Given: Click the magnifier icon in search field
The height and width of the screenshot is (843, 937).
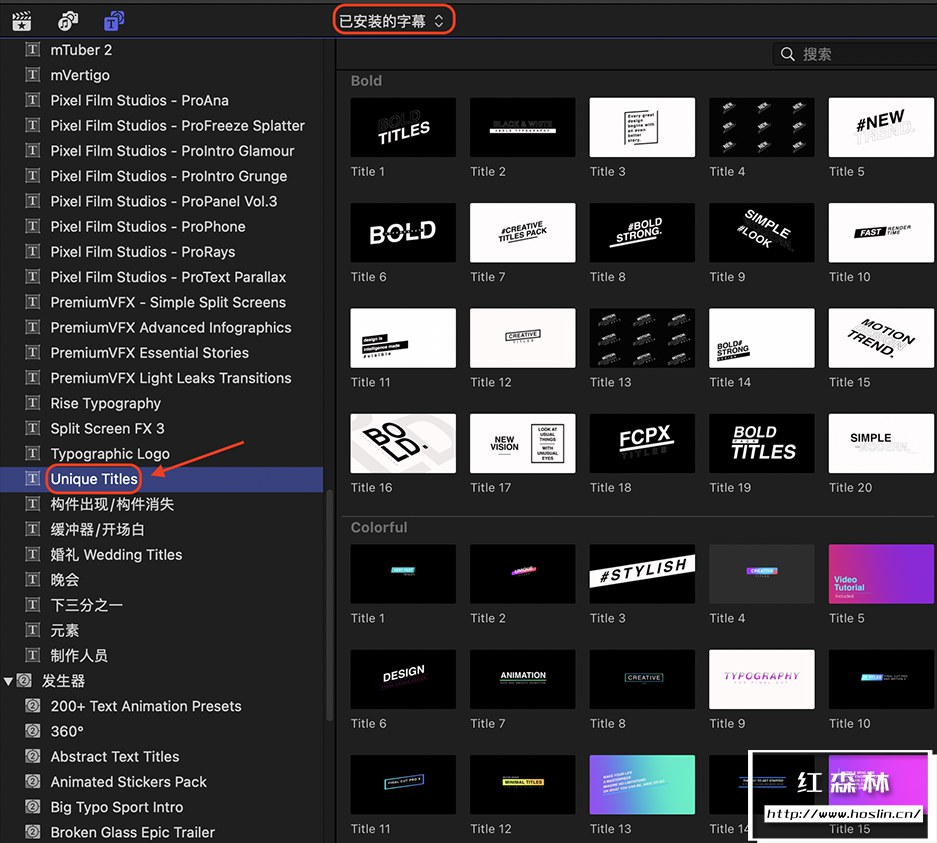Looking at the screenshot, I should click(x=788, y=54).
